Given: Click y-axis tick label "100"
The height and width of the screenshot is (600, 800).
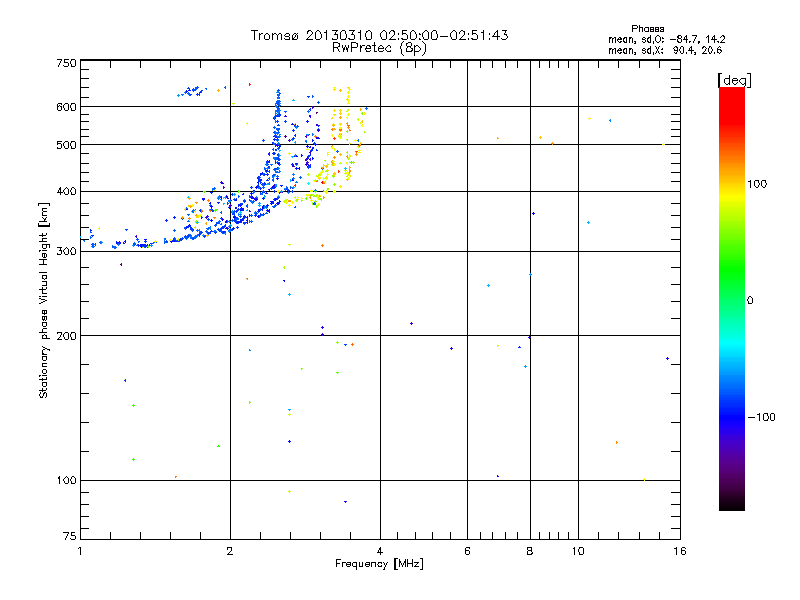Looking at the screenshot, I should 67,481.
